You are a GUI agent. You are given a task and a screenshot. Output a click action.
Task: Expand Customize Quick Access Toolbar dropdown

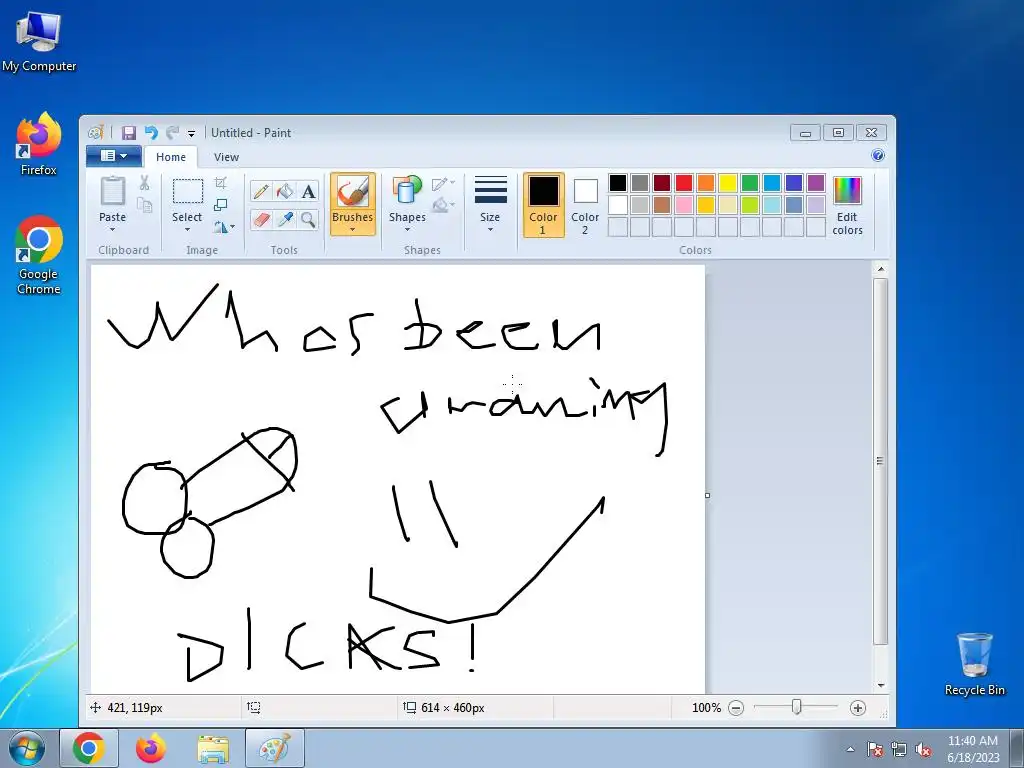(191, 134)
